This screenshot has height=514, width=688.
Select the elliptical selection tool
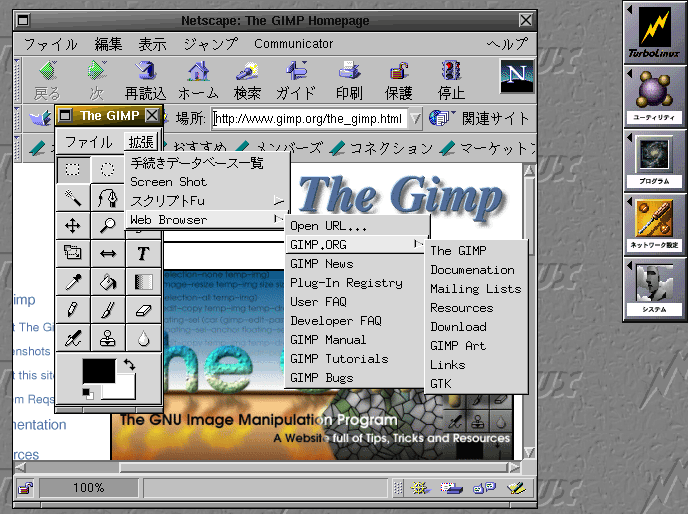(x=108, y=169)
